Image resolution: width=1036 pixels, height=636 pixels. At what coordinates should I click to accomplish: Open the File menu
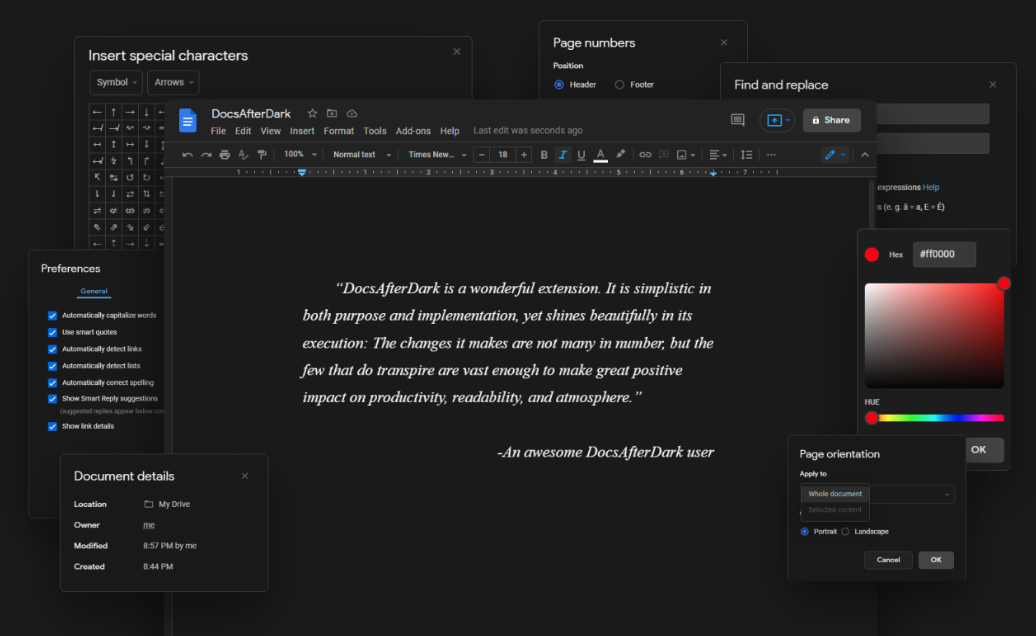(218, 131)
